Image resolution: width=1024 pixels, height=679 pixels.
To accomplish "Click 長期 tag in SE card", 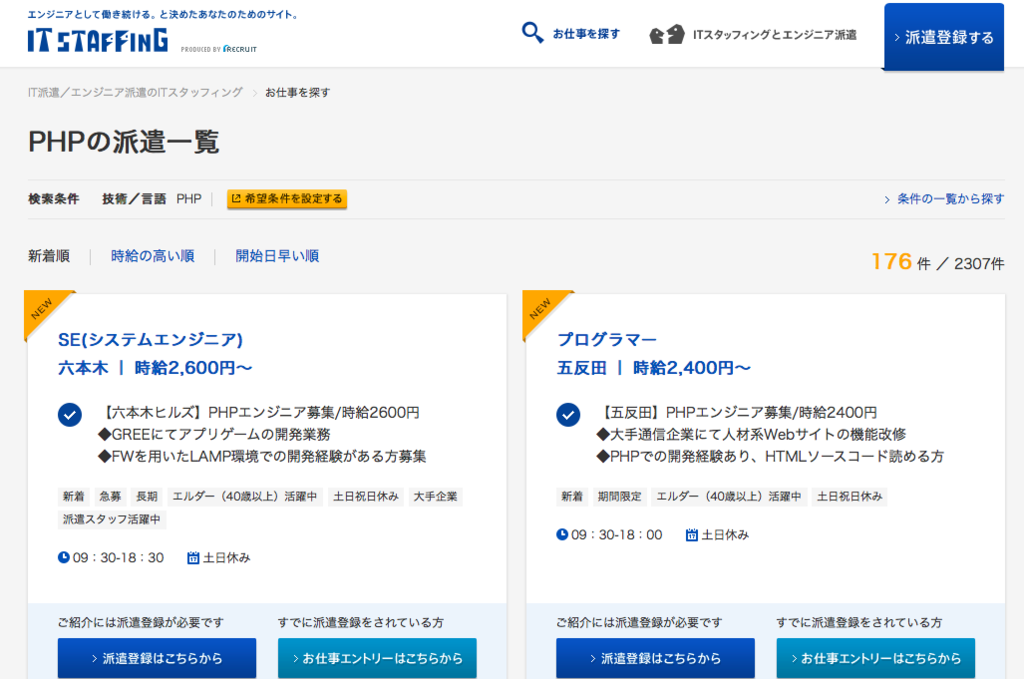I will [147, 496].
